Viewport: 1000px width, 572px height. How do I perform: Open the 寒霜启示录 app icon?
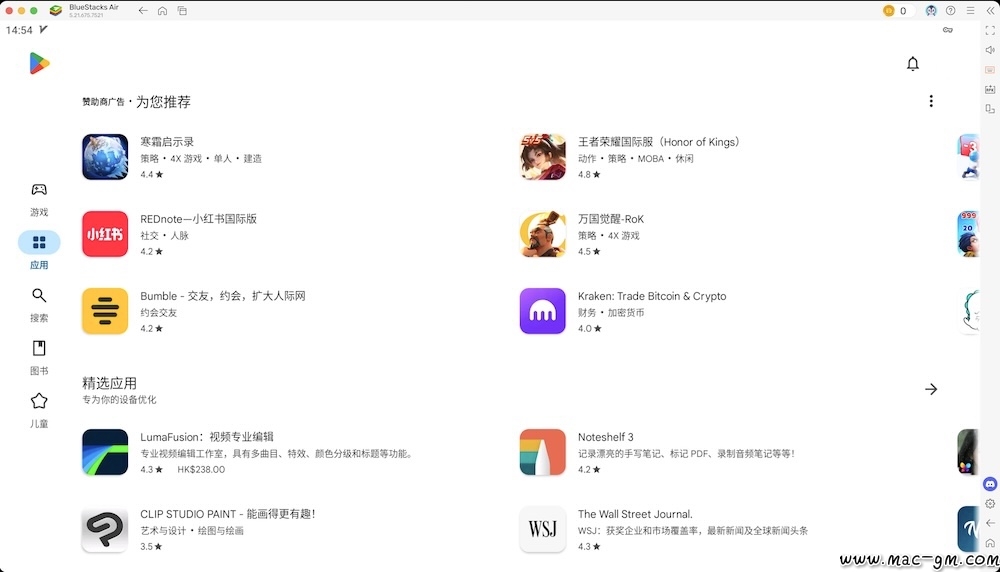(x=105, y=157)
